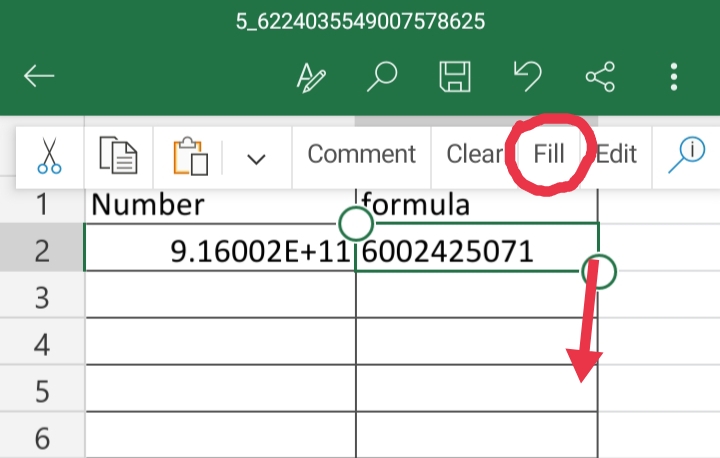Select row header 3
This screenshot has height=458, width=720.
[x=42, y=294]
